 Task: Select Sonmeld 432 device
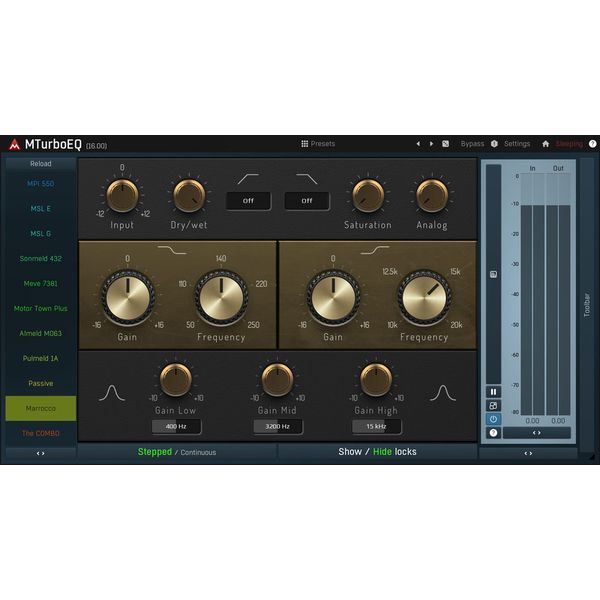(x=41, y=259)
